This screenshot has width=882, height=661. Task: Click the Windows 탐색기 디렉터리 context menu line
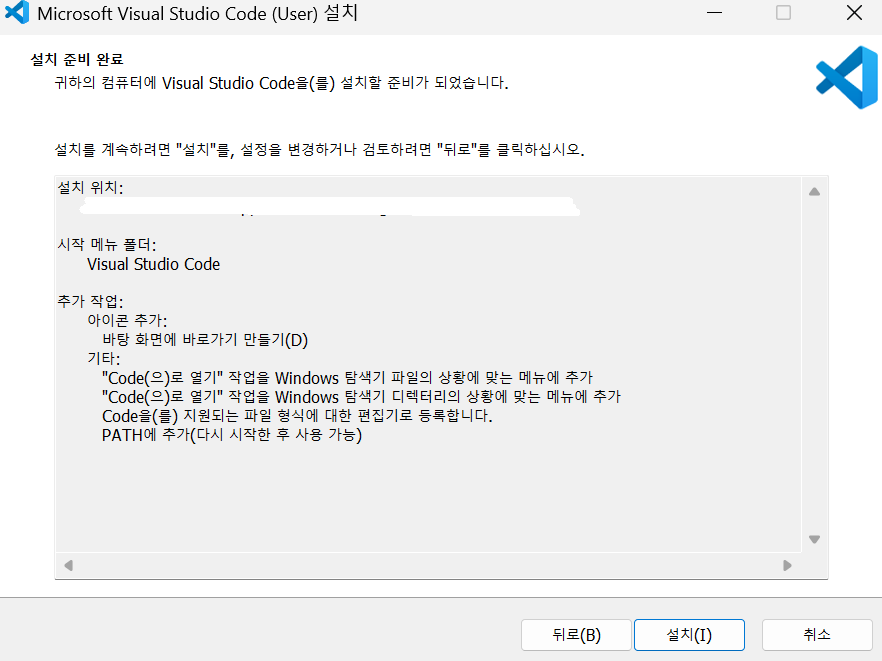point(361,397)
